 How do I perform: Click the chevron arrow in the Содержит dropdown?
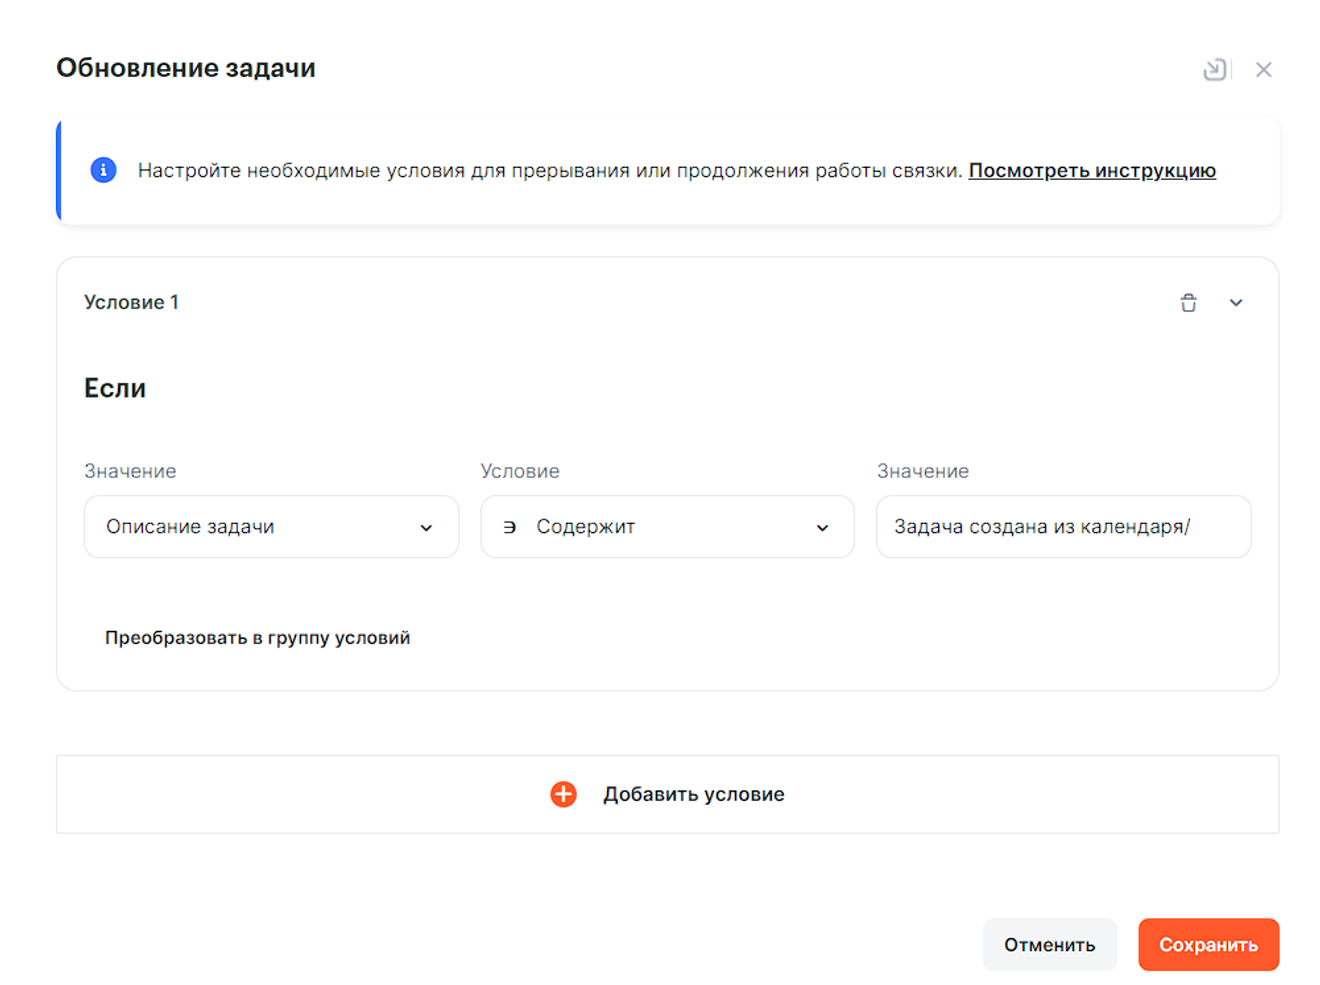pos(822,528)
